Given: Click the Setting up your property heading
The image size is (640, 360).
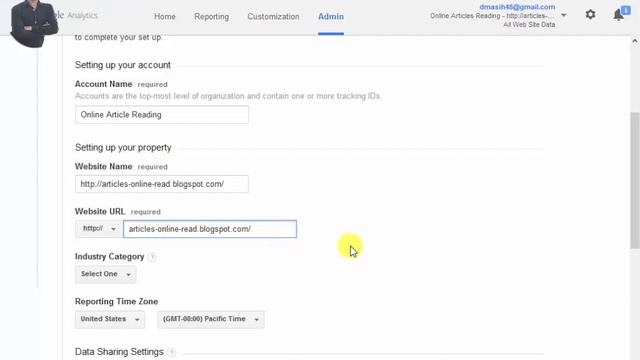Looking at the screenshot, I should click(123, 148).
